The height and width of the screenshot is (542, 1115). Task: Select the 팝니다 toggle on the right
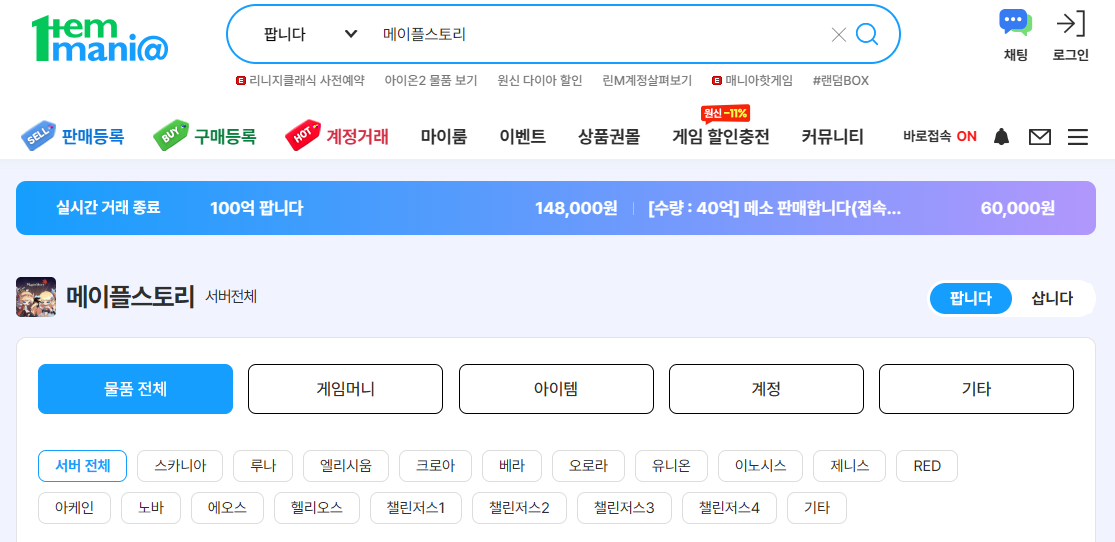point(971,298)
